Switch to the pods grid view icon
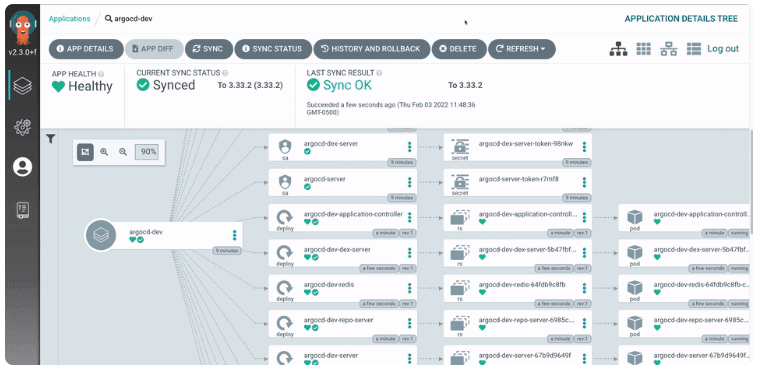This screenshot has width=758, height=381. pos(643,49)
